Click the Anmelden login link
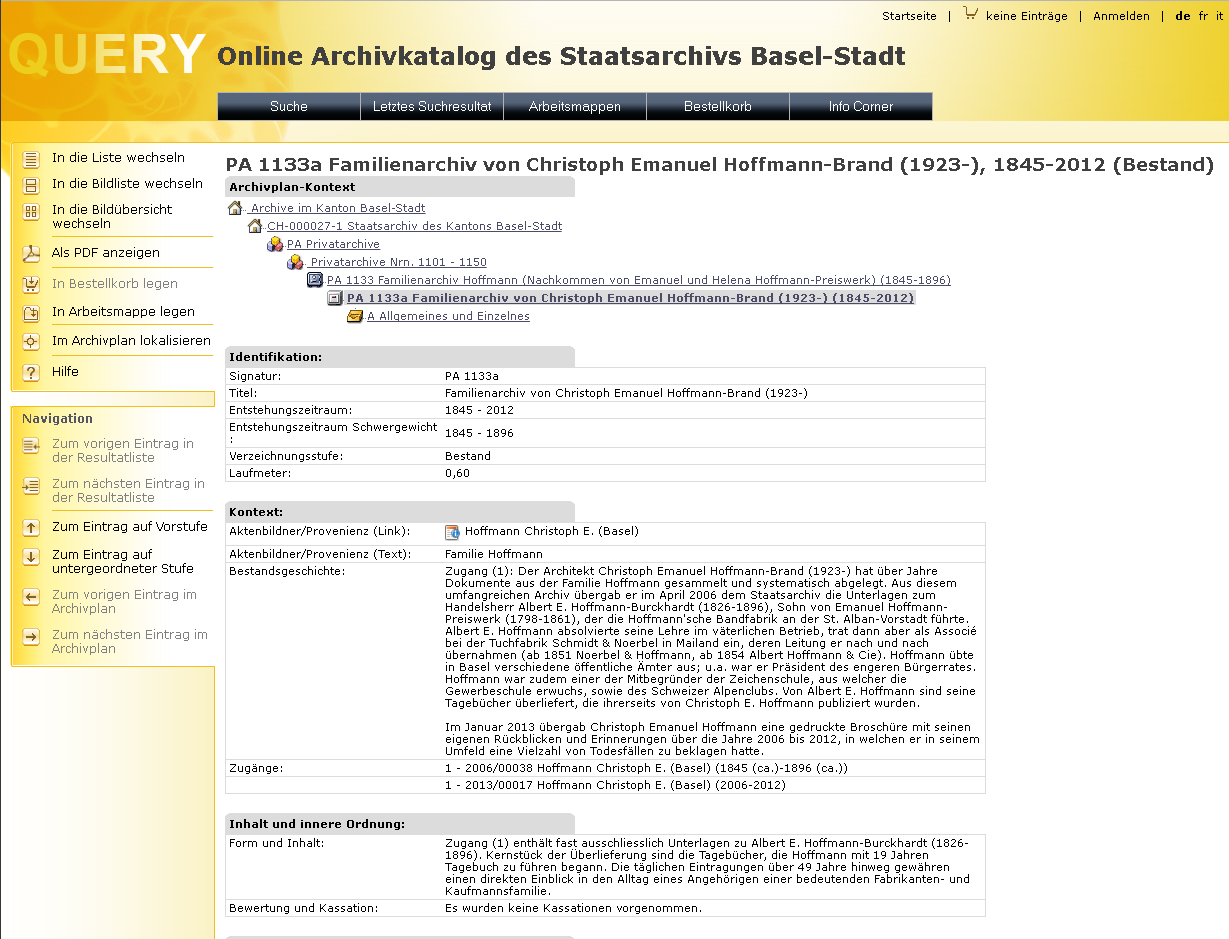The width and height of the screenshot is (1229, 939). tap(1121, 16)
